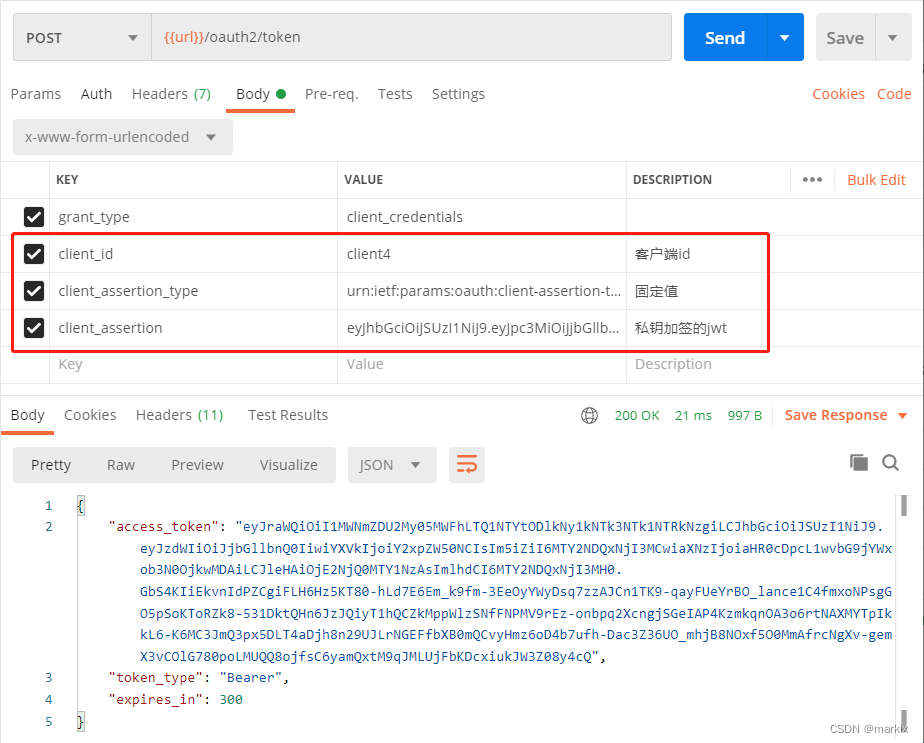Switch to the Headers (7) tab

[x=171, y=93]
